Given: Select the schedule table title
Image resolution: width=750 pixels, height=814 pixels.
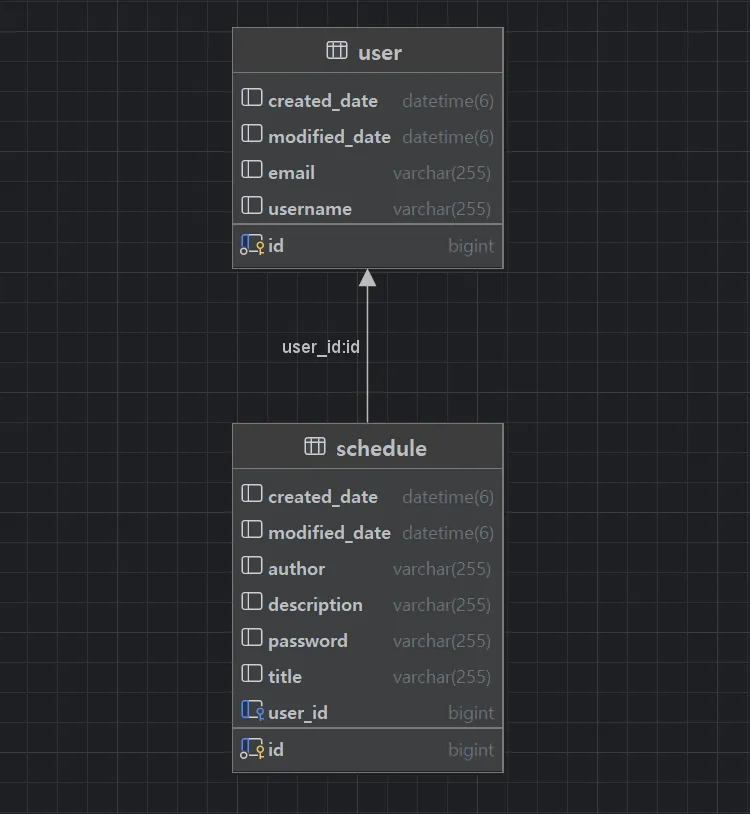Looking at the screenshot, I should [381, 448].
